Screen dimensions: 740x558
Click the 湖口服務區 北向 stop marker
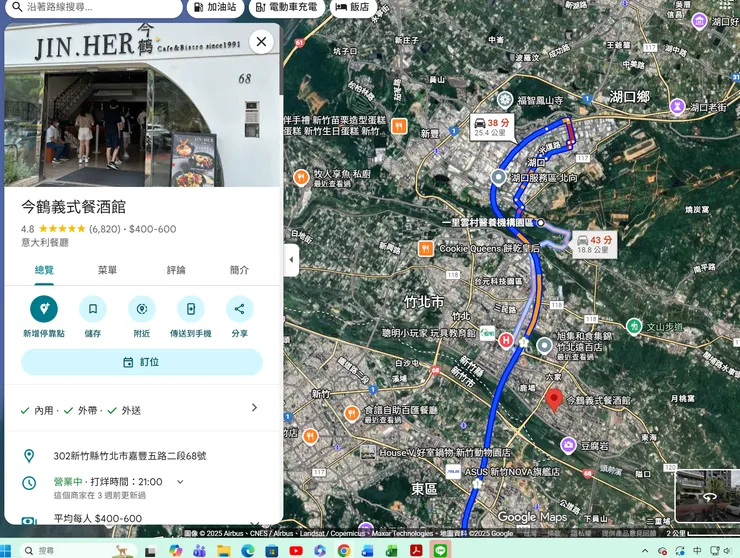point(498,178)
